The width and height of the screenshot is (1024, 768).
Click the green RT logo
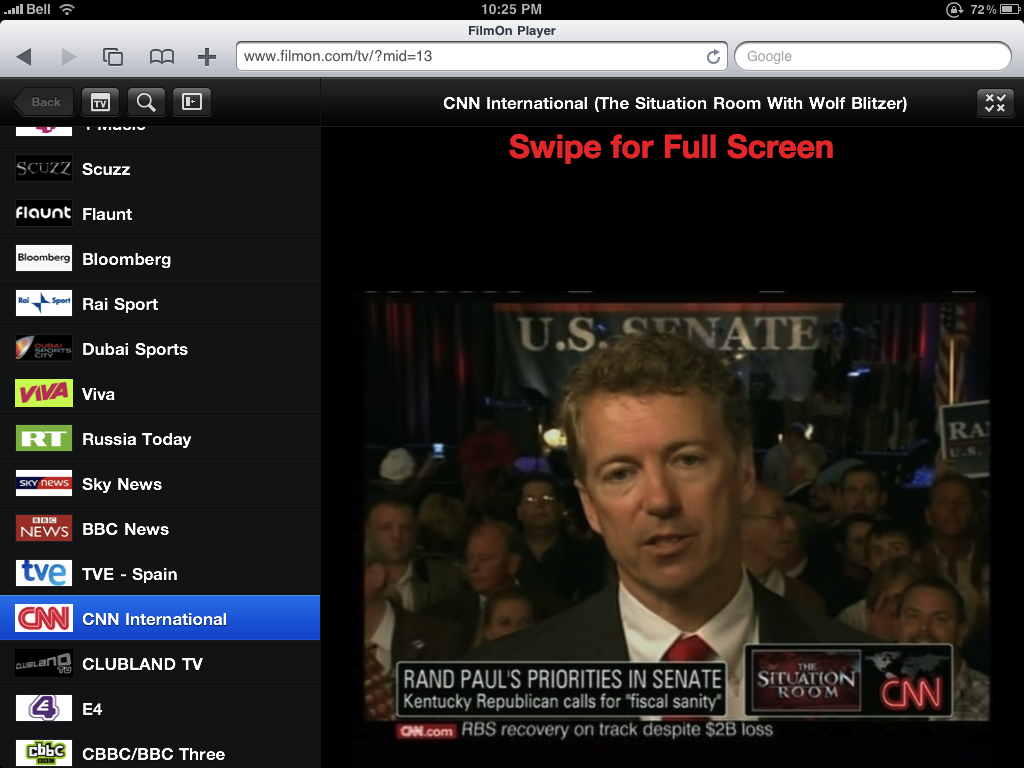[44, 438]
